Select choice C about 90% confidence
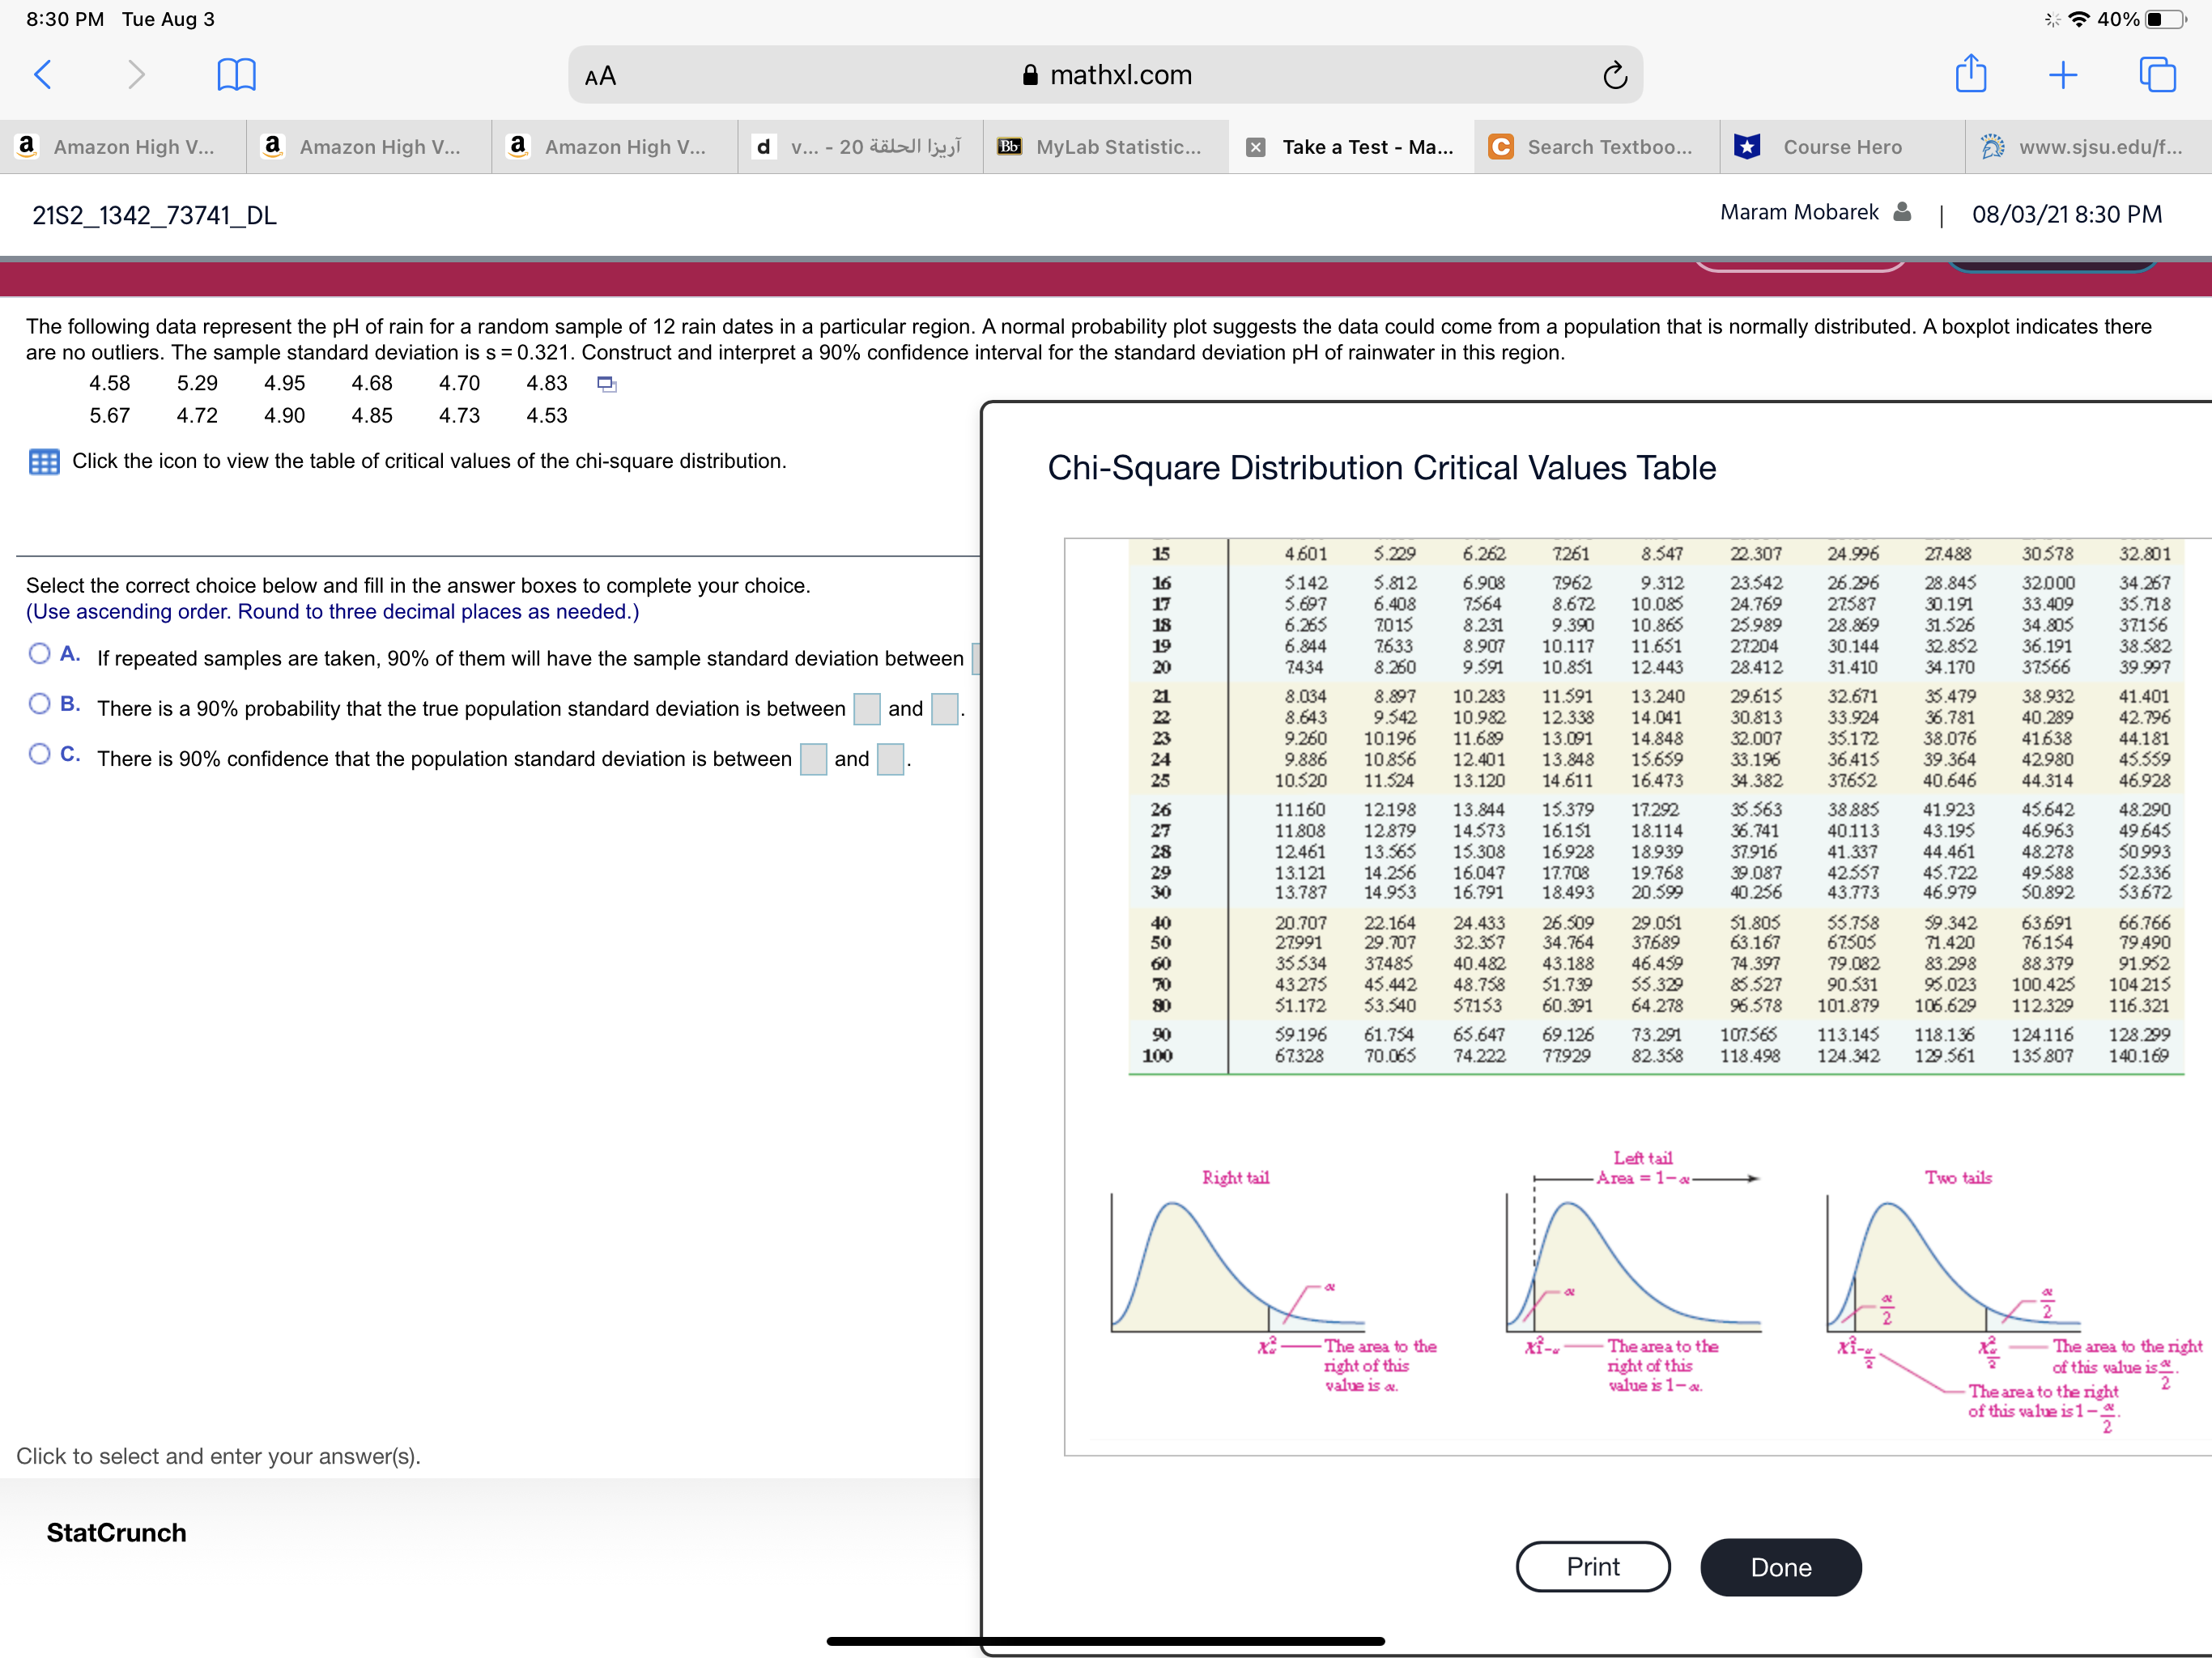 (39, 753)
